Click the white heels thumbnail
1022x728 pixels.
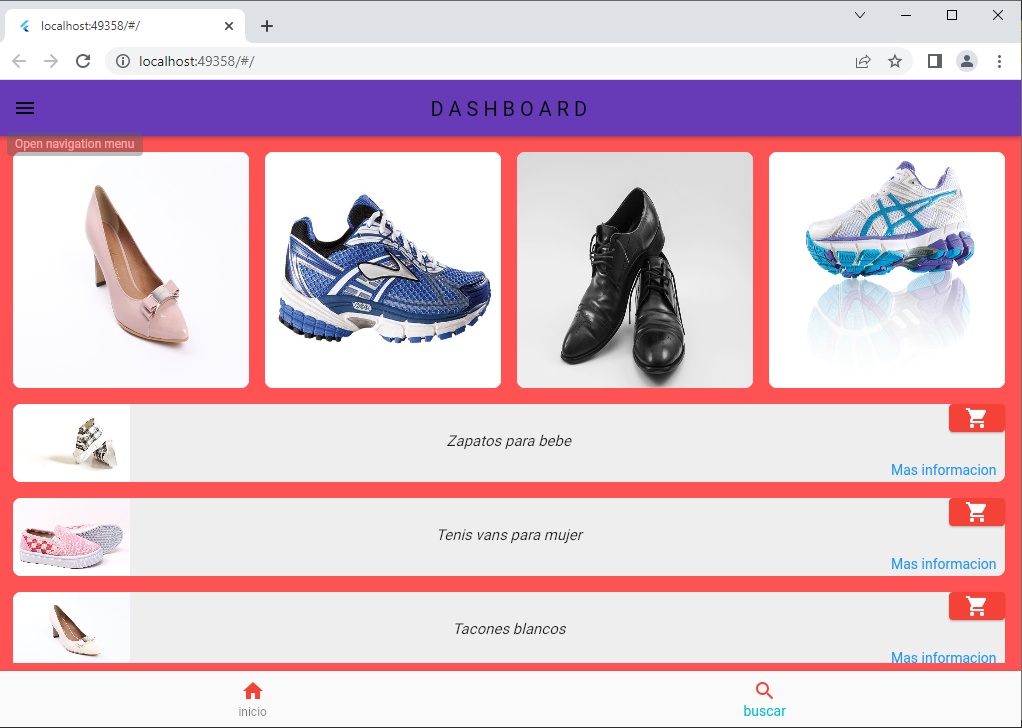tap(72, 628)
